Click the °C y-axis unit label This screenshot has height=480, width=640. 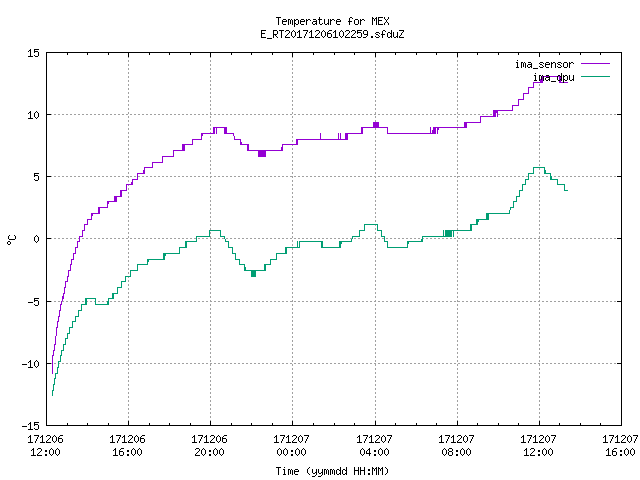tap(12, 240)
